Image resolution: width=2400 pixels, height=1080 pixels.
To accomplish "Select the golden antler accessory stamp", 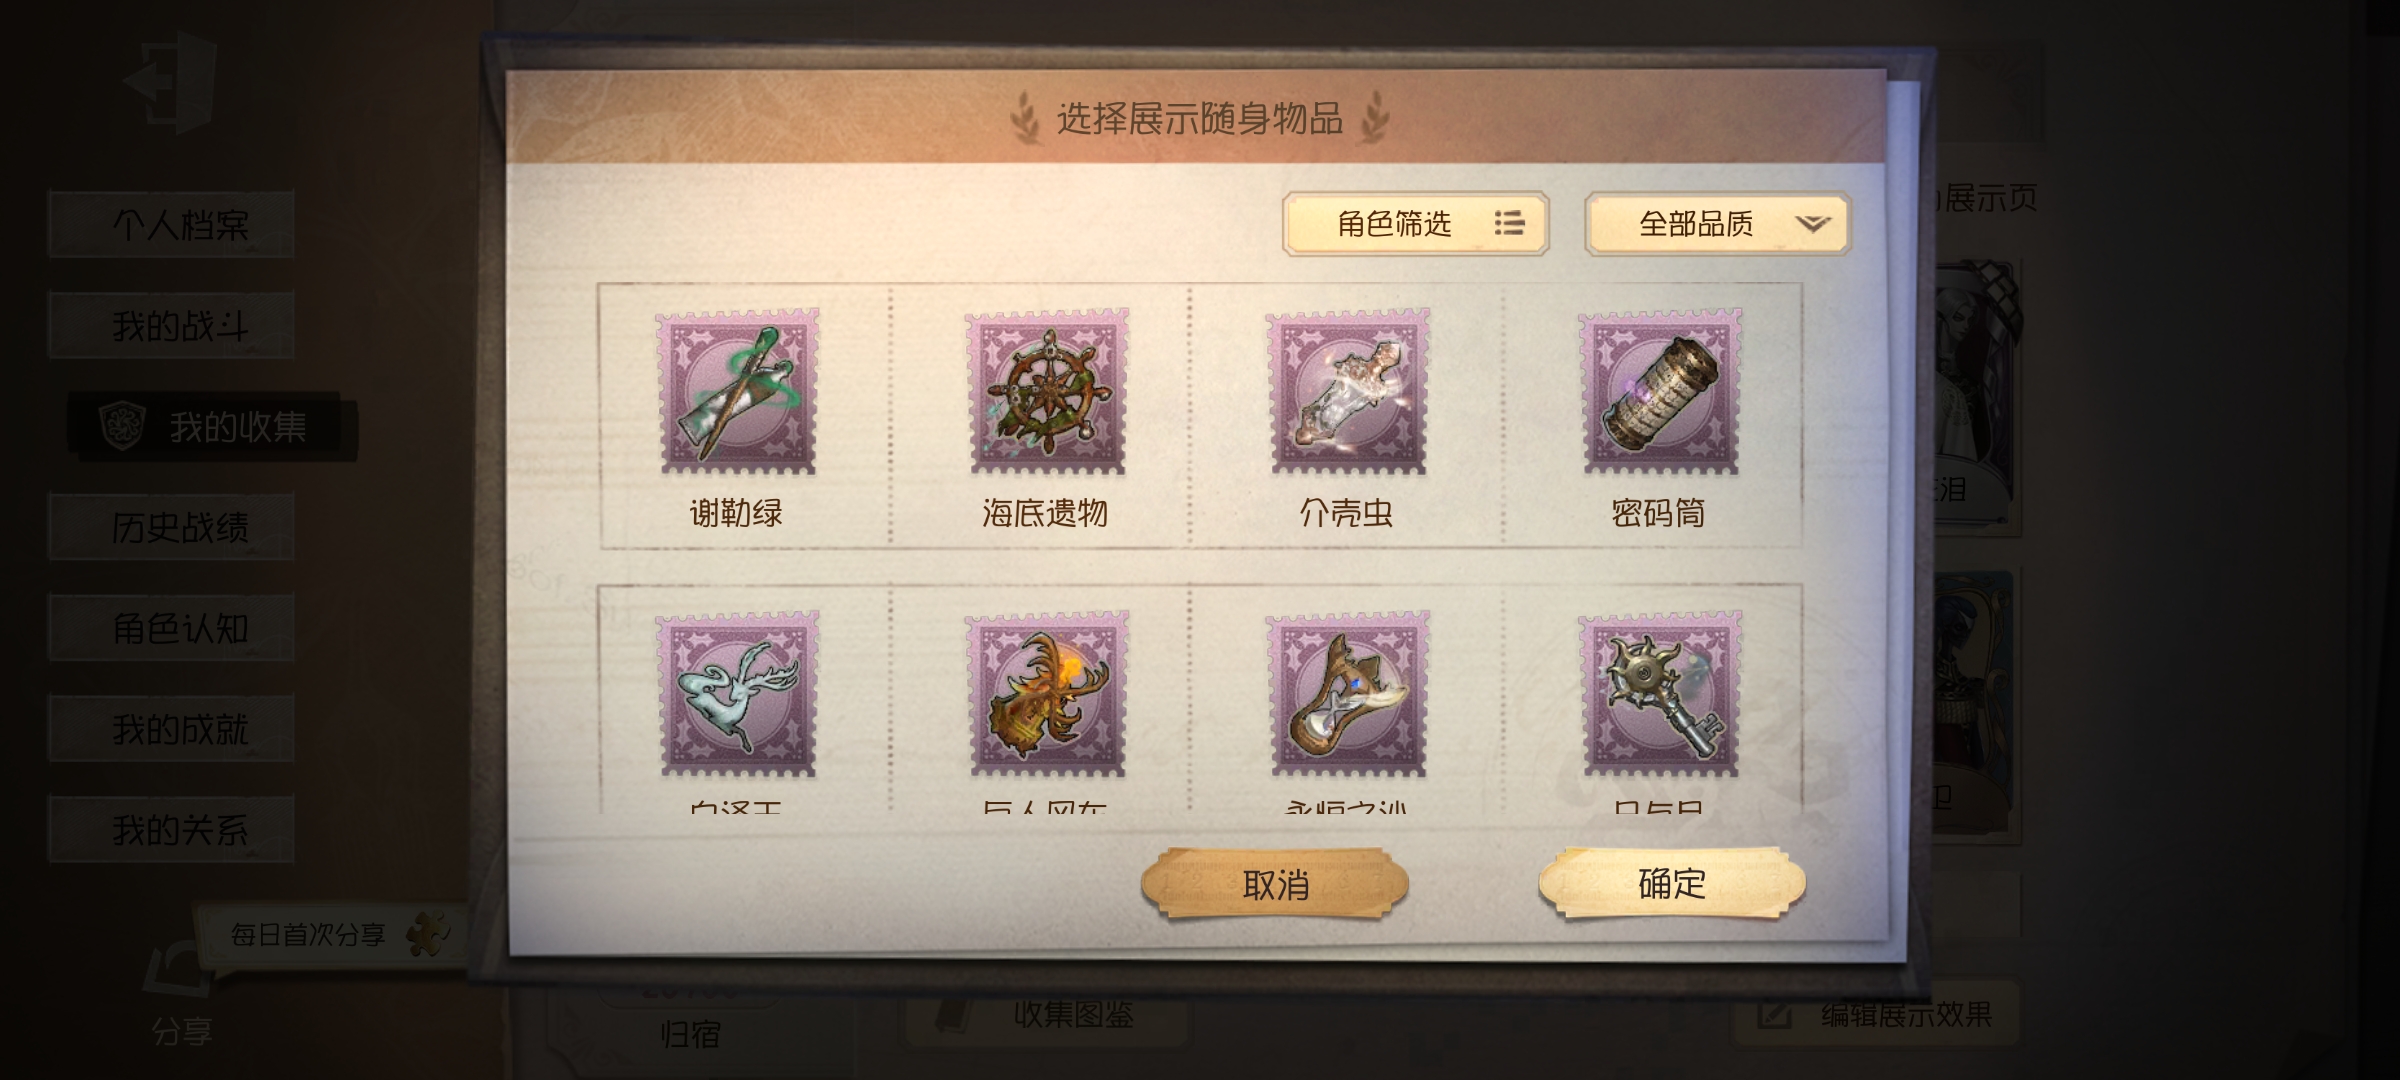I will (1047, 694).
